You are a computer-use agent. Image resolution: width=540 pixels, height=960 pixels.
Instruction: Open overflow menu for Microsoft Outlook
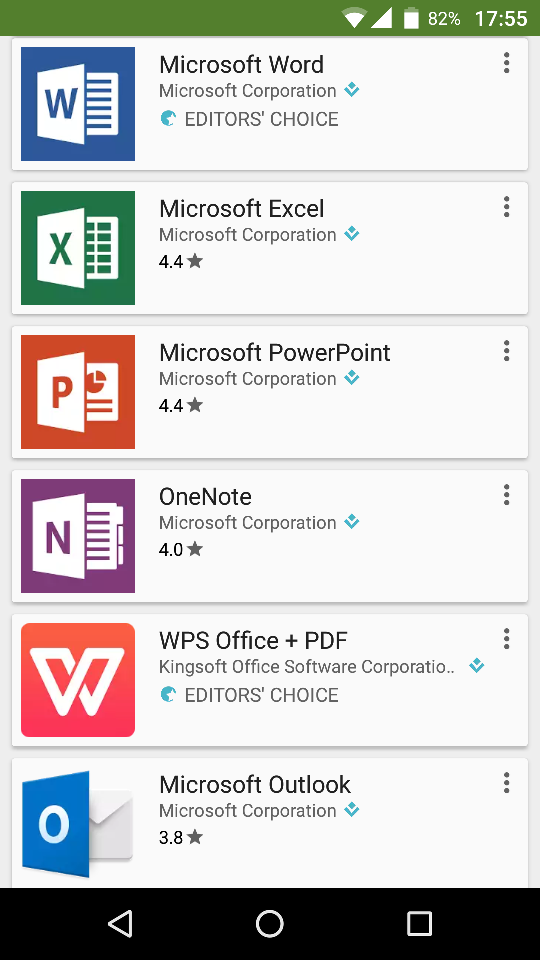coord(506,782)
